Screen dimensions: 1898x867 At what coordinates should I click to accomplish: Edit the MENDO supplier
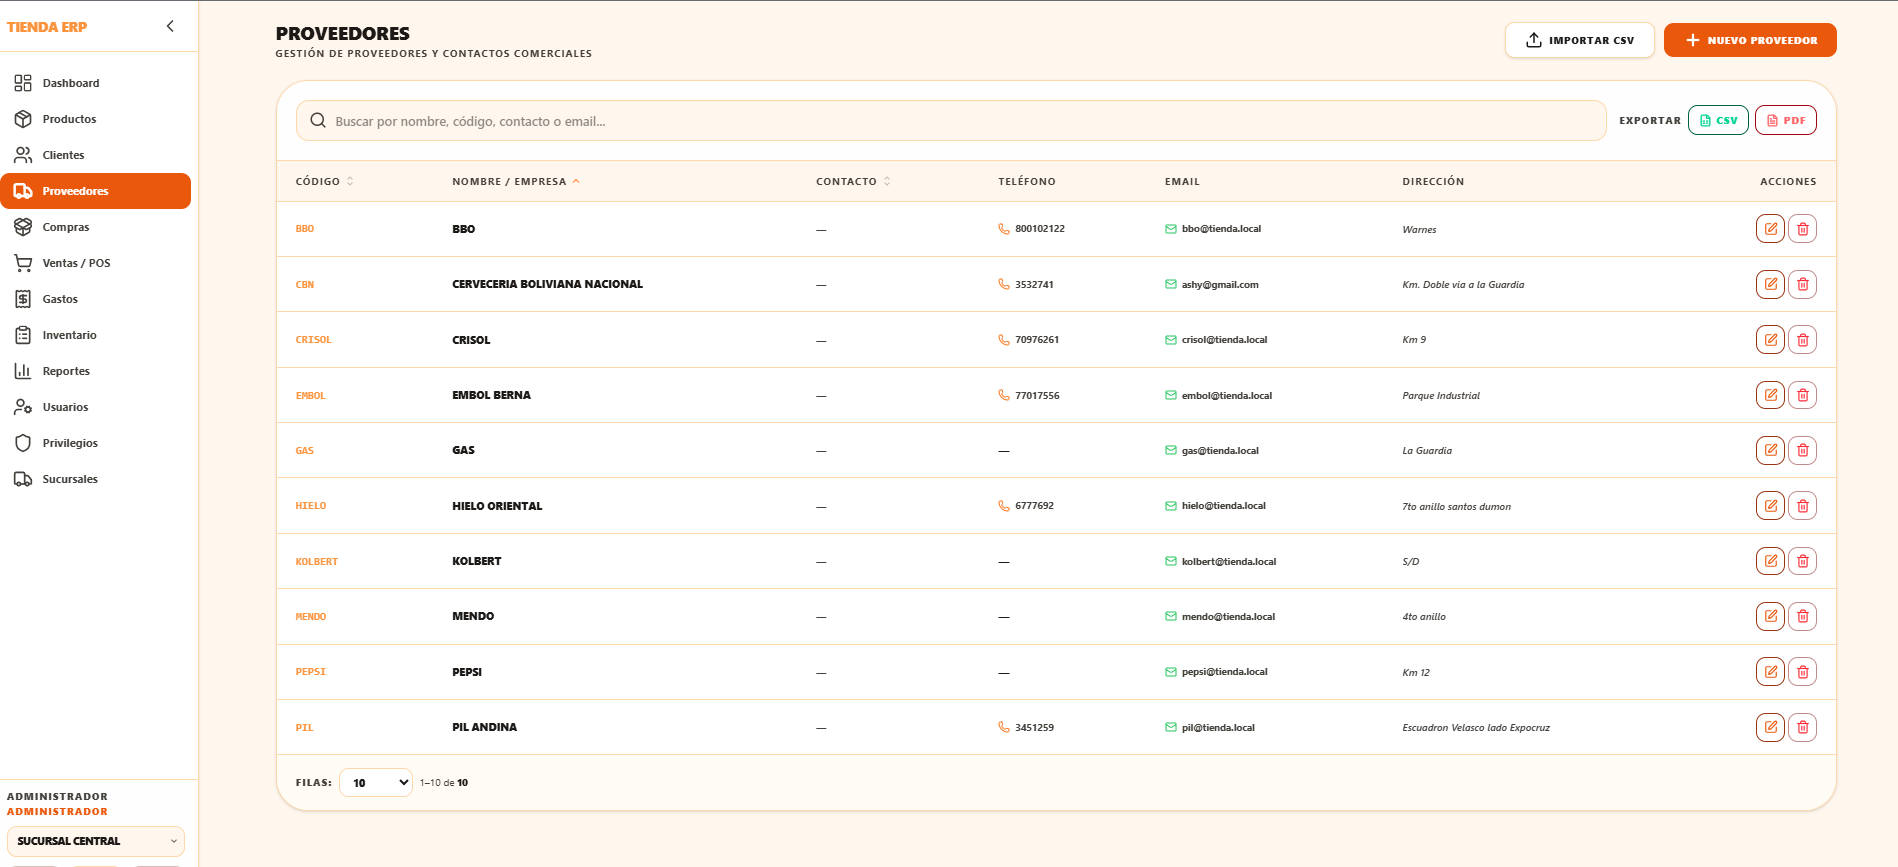(1770, 616)
